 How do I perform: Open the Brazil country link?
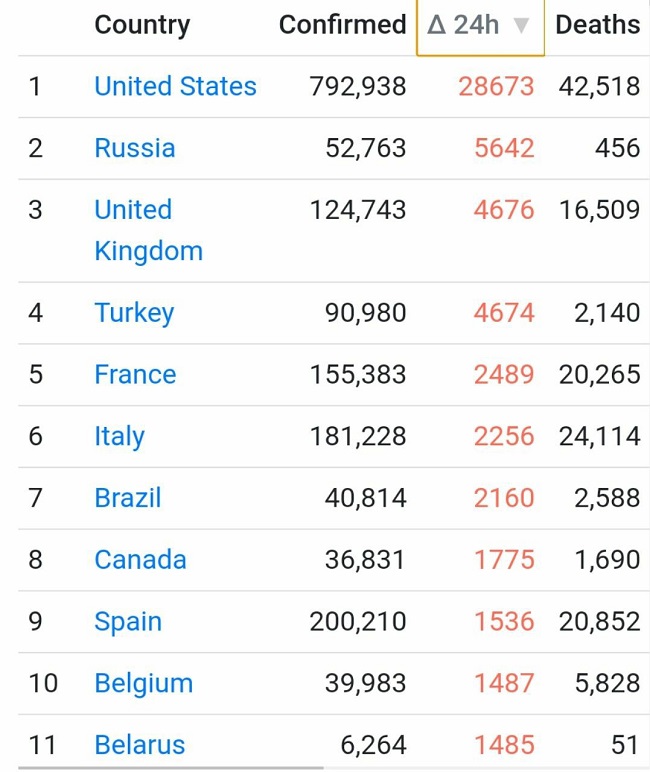click(128, 498)
